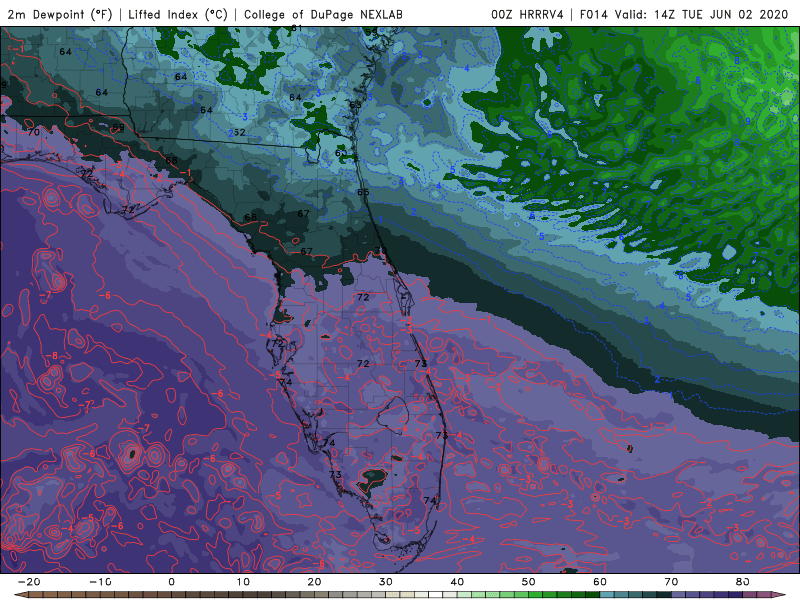Click the left arrow end of the color bar

coord(20,595)
